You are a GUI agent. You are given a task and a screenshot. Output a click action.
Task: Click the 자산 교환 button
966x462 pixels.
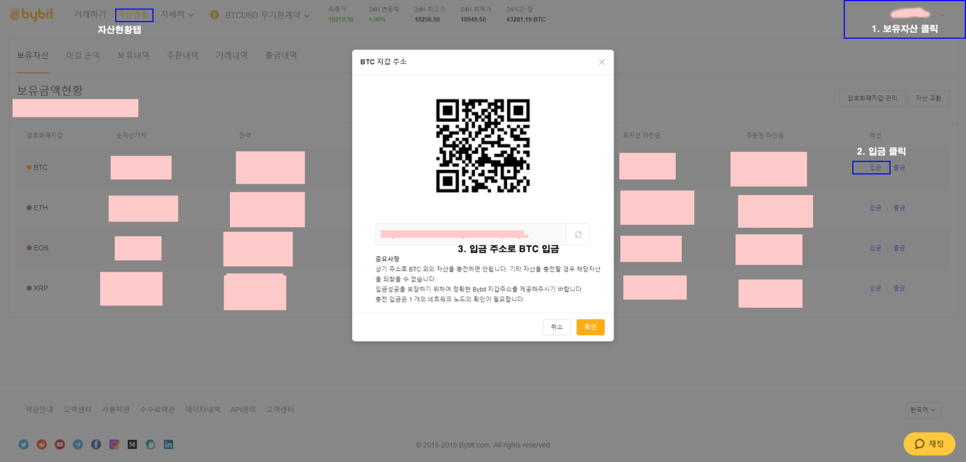[x=928, y=98]
